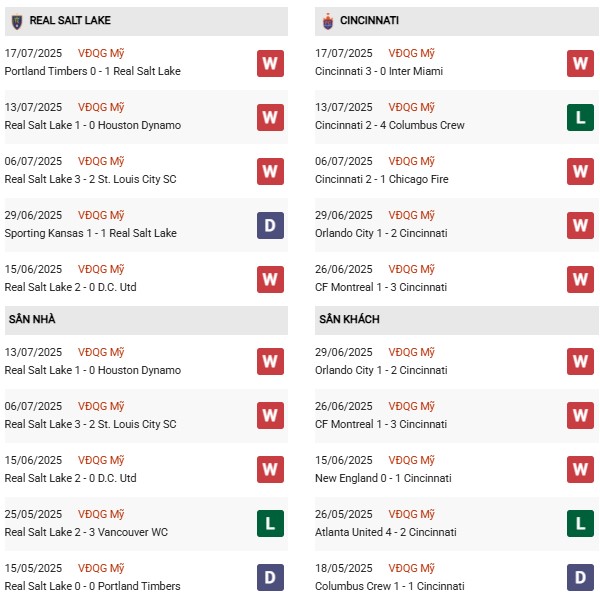Click the L badge for Atlanta United 4 - 2 Cincinnati

click(581, 524)
